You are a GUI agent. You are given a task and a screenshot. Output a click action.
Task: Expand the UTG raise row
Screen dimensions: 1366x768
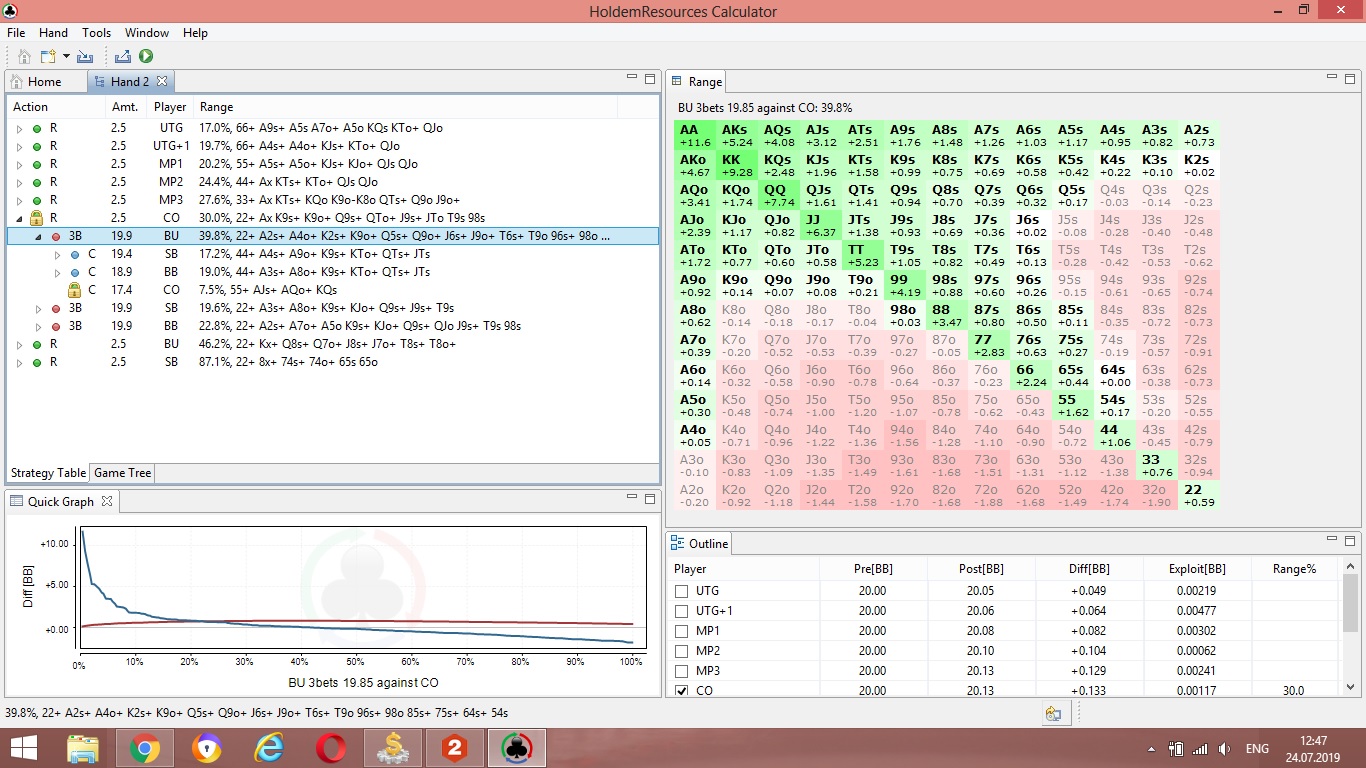(19, 129)
